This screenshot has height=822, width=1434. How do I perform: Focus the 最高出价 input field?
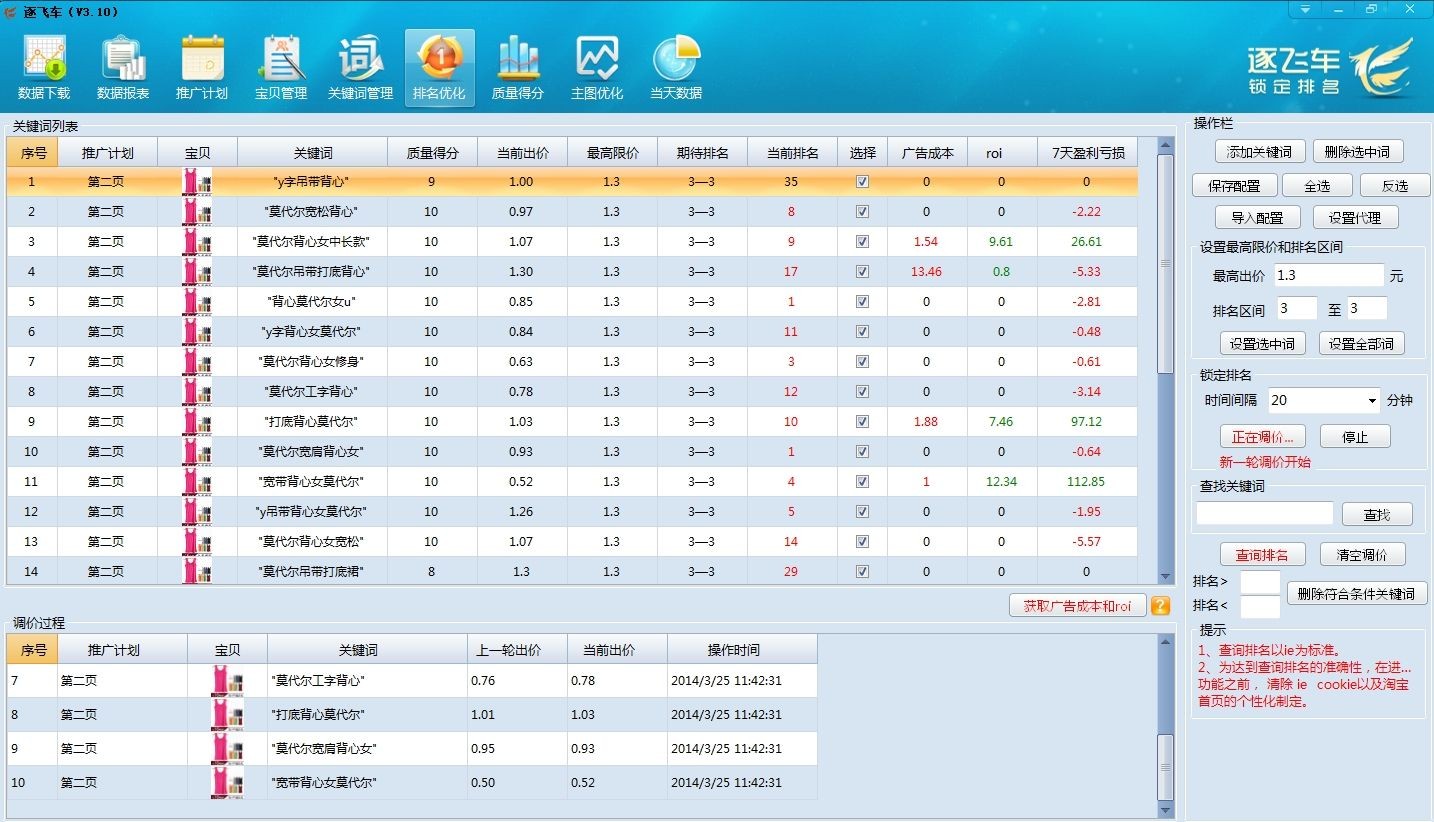1329,275
